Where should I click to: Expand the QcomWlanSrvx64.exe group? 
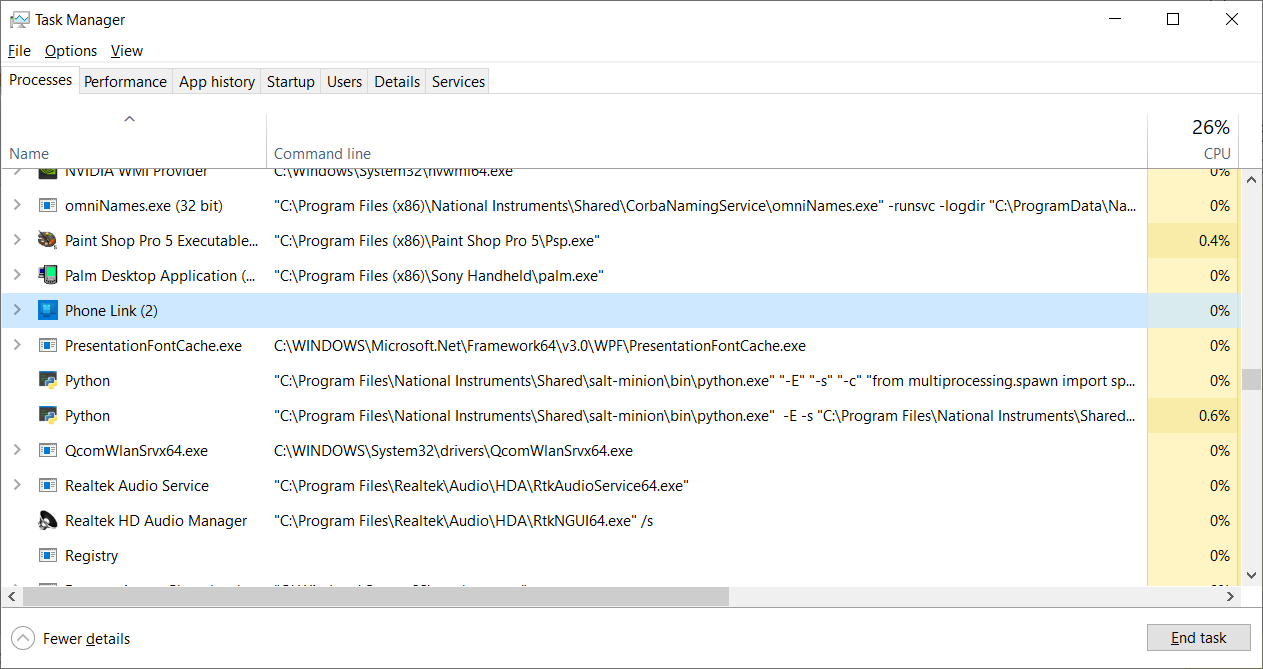[16, 450]
